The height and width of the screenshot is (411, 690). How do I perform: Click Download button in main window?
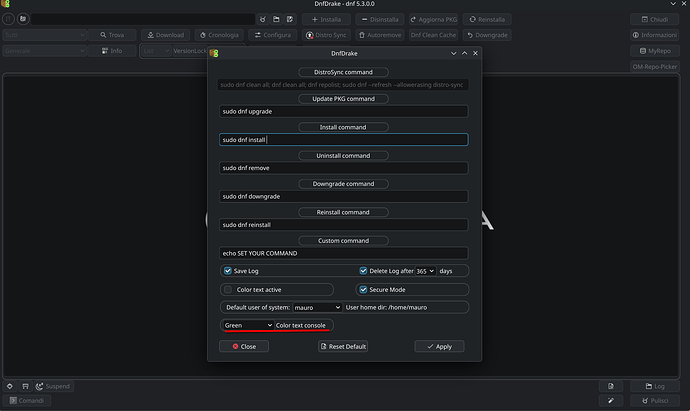[x=165, y=35]
